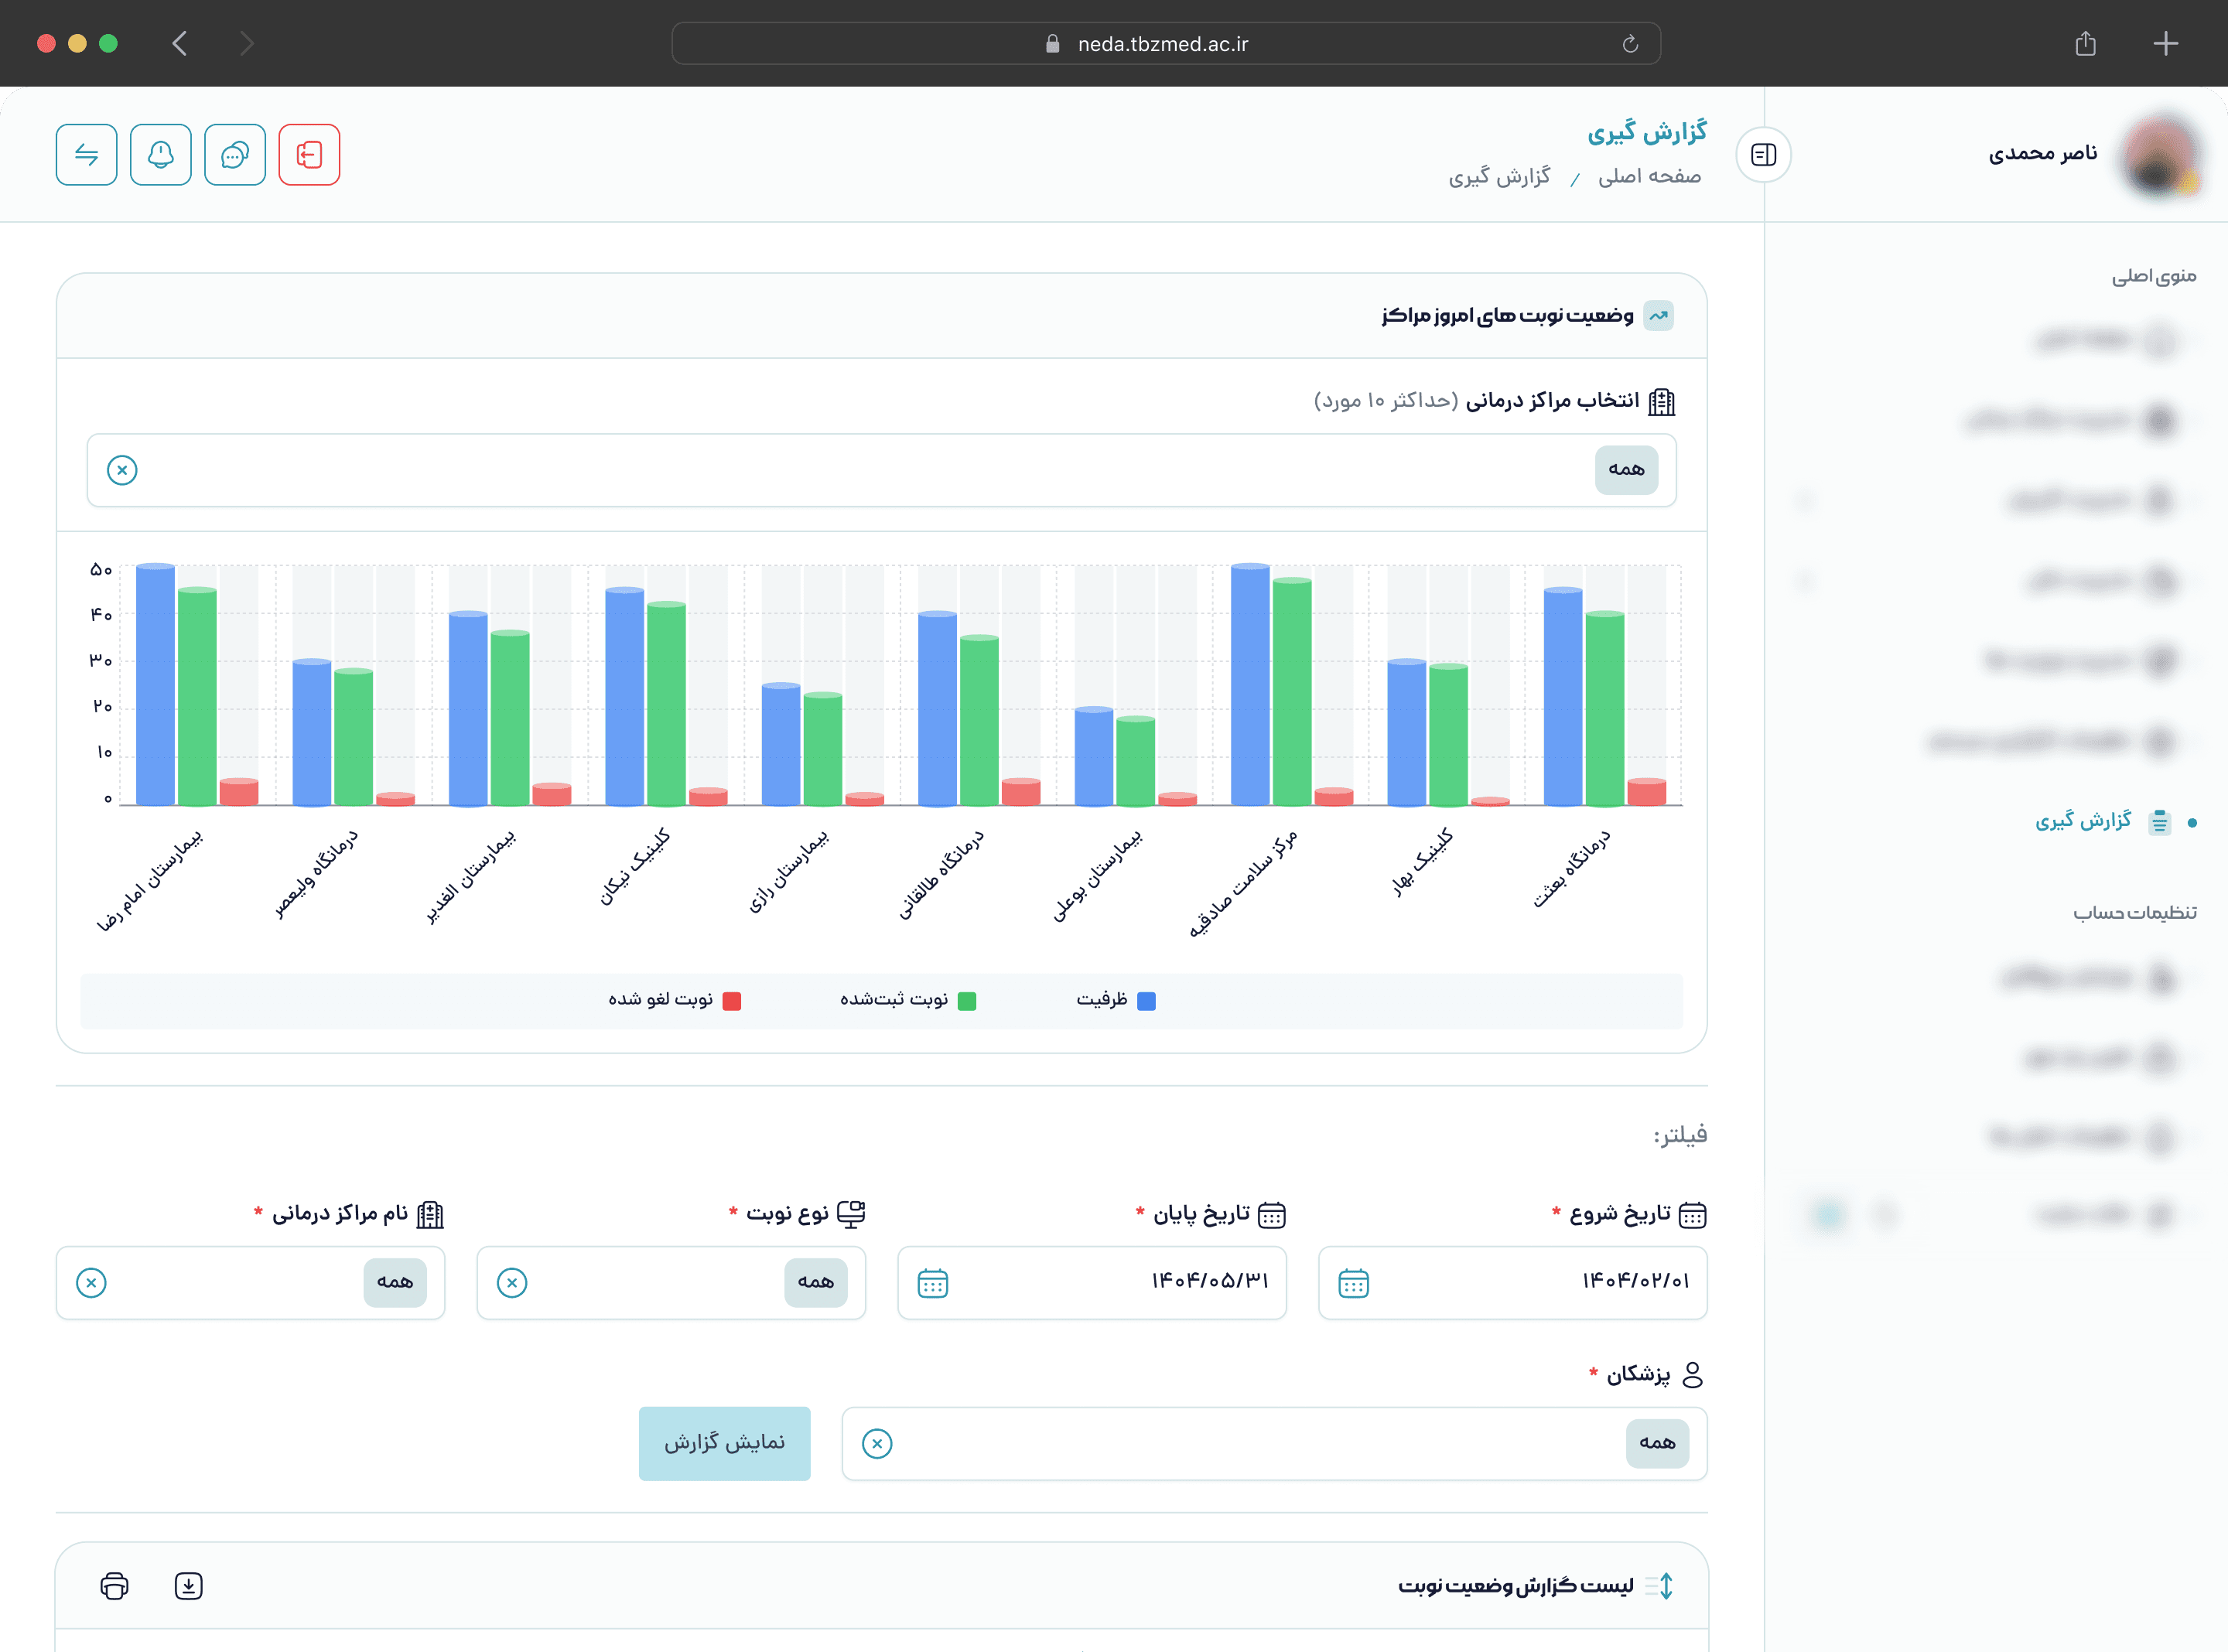Image resolution: width=2228 pixels, height=1652 pixels.
Task: Go to صفحه اصلی breadcrumb link
Action: pos(1649,177)
